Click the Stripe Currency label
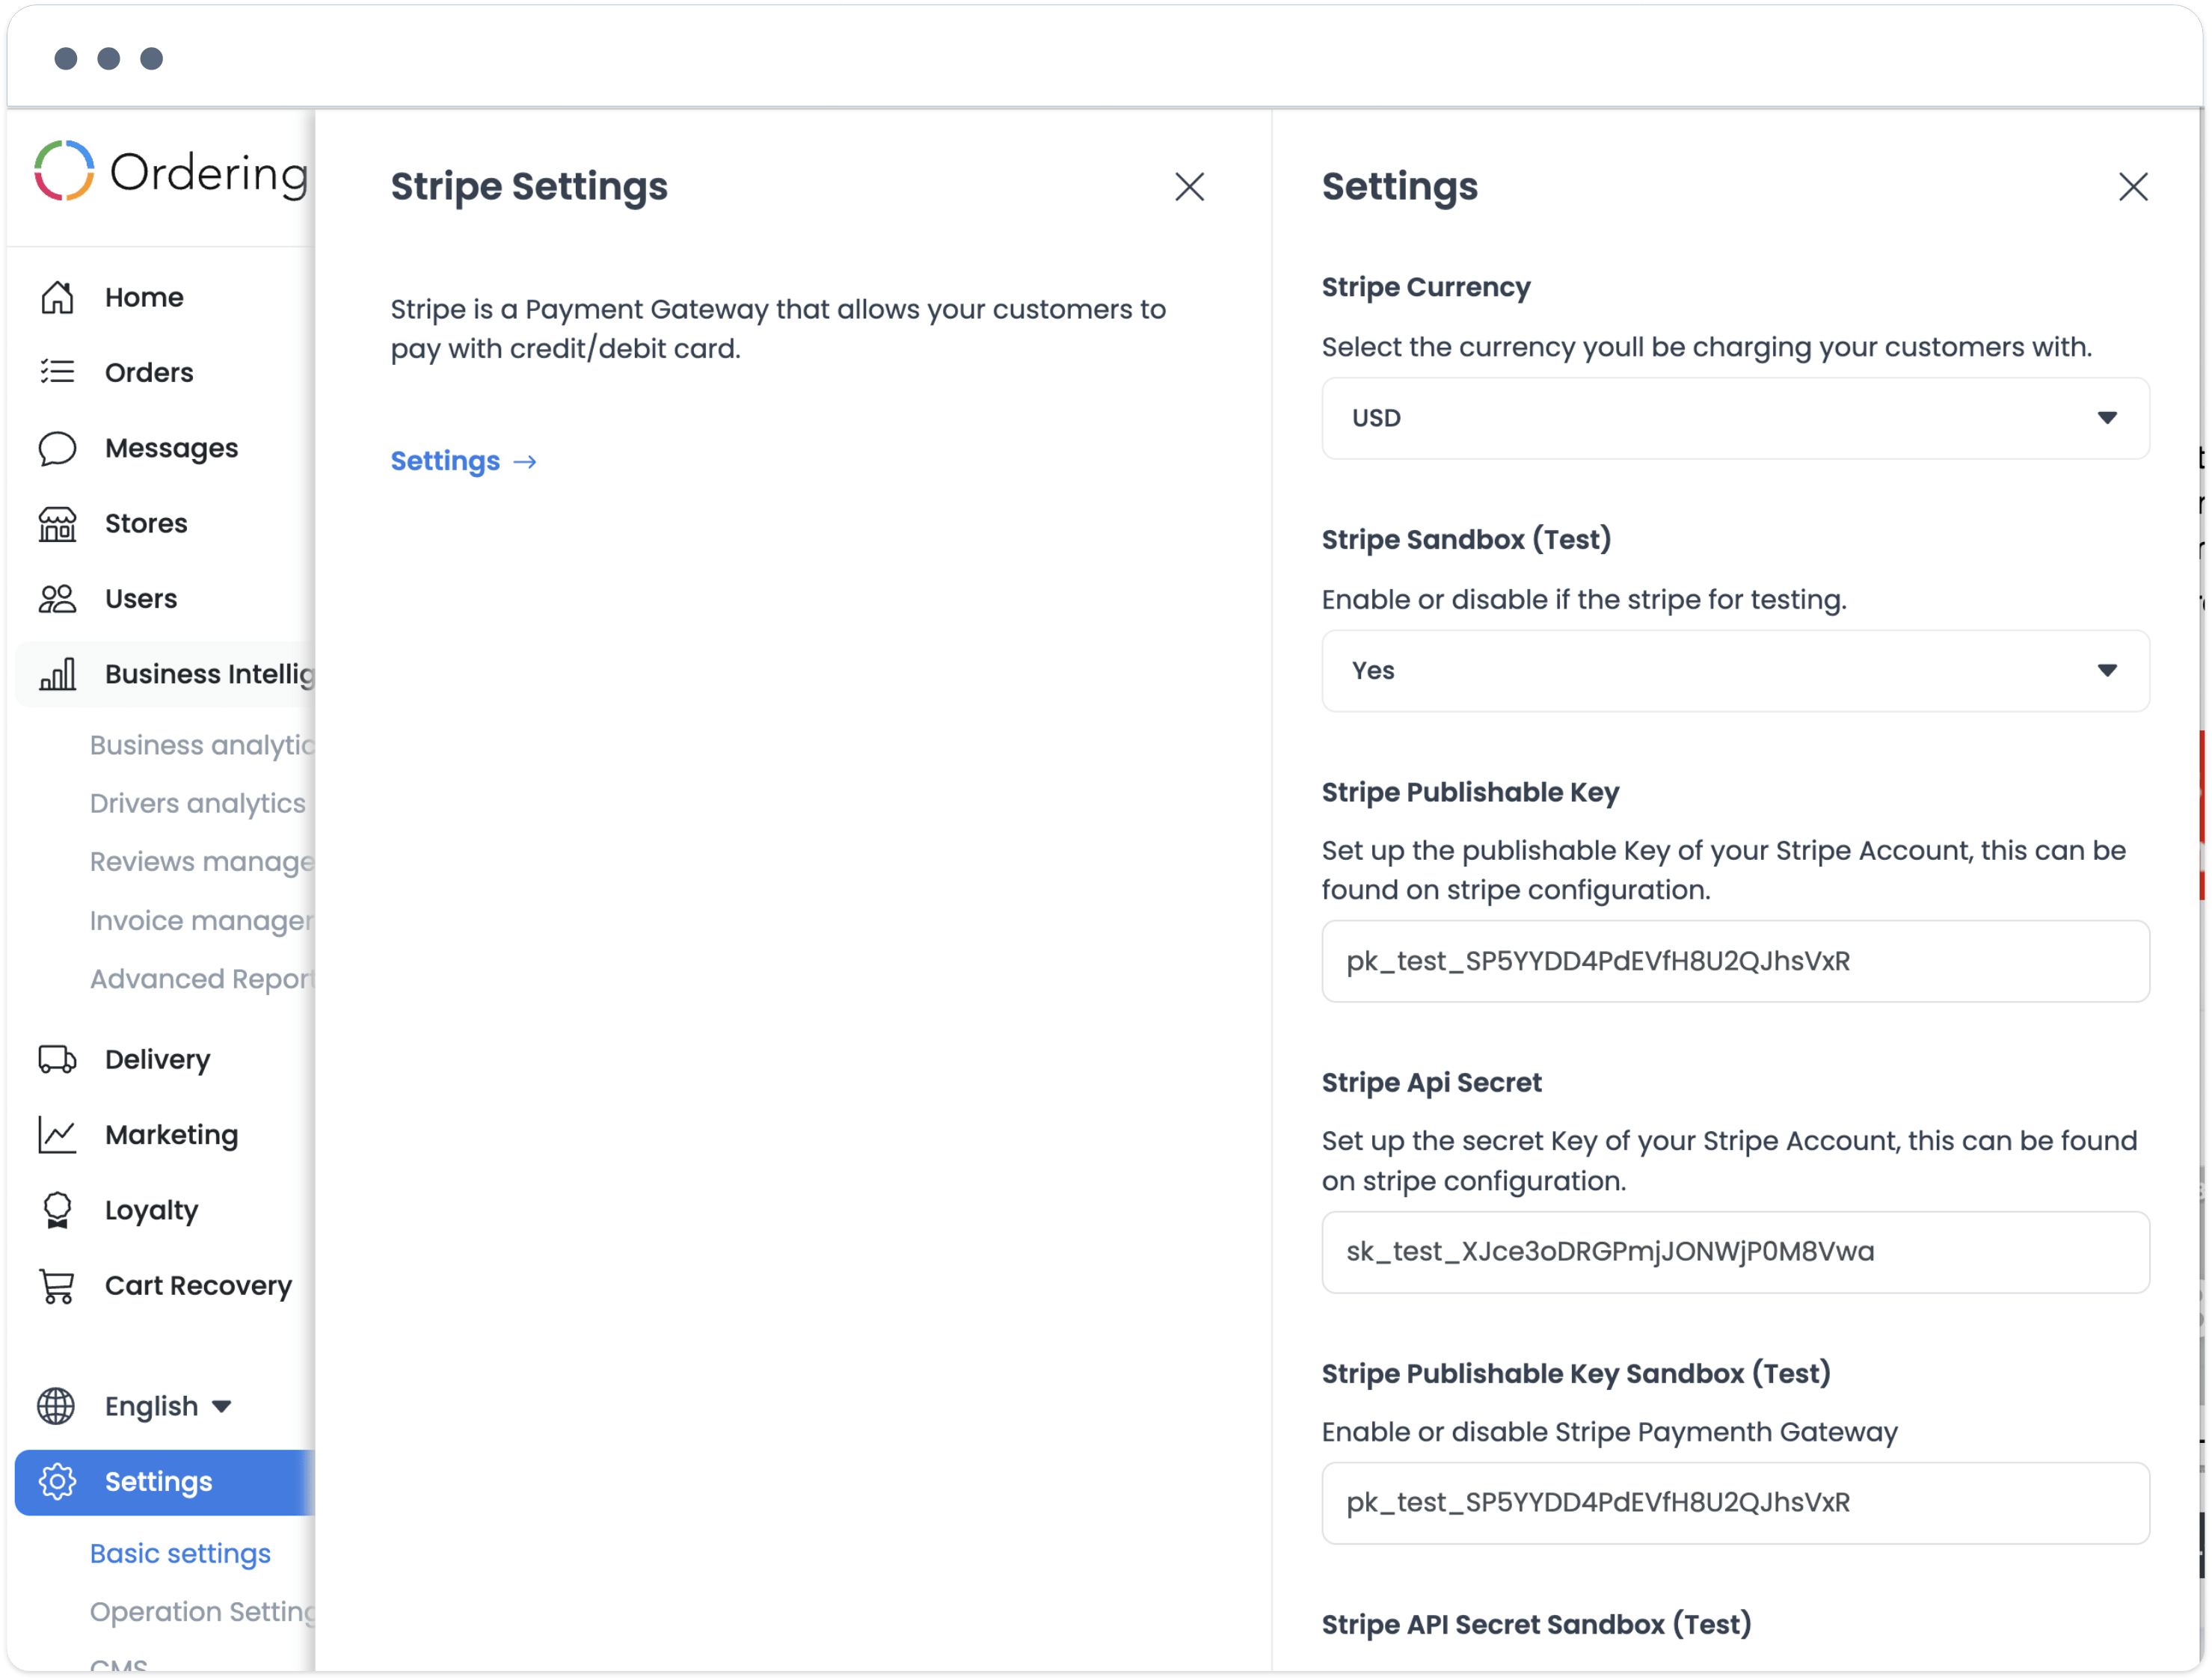This screenshot has height=1680, width=2212. [1426, 287]
